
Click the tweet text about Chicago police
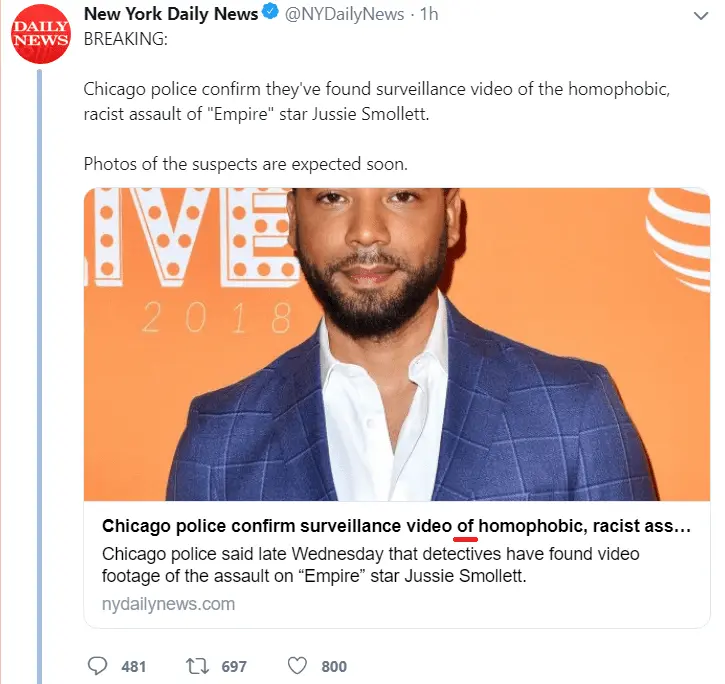[x=376, y=101]
